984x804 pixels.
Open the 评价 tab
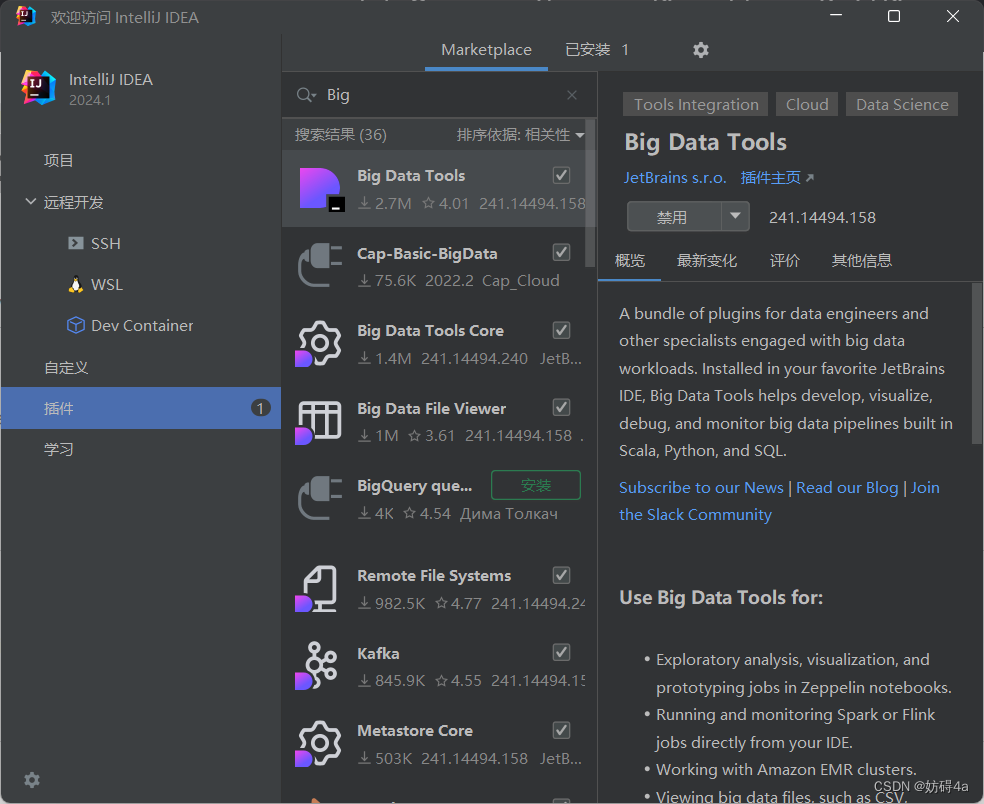point(784,260)
